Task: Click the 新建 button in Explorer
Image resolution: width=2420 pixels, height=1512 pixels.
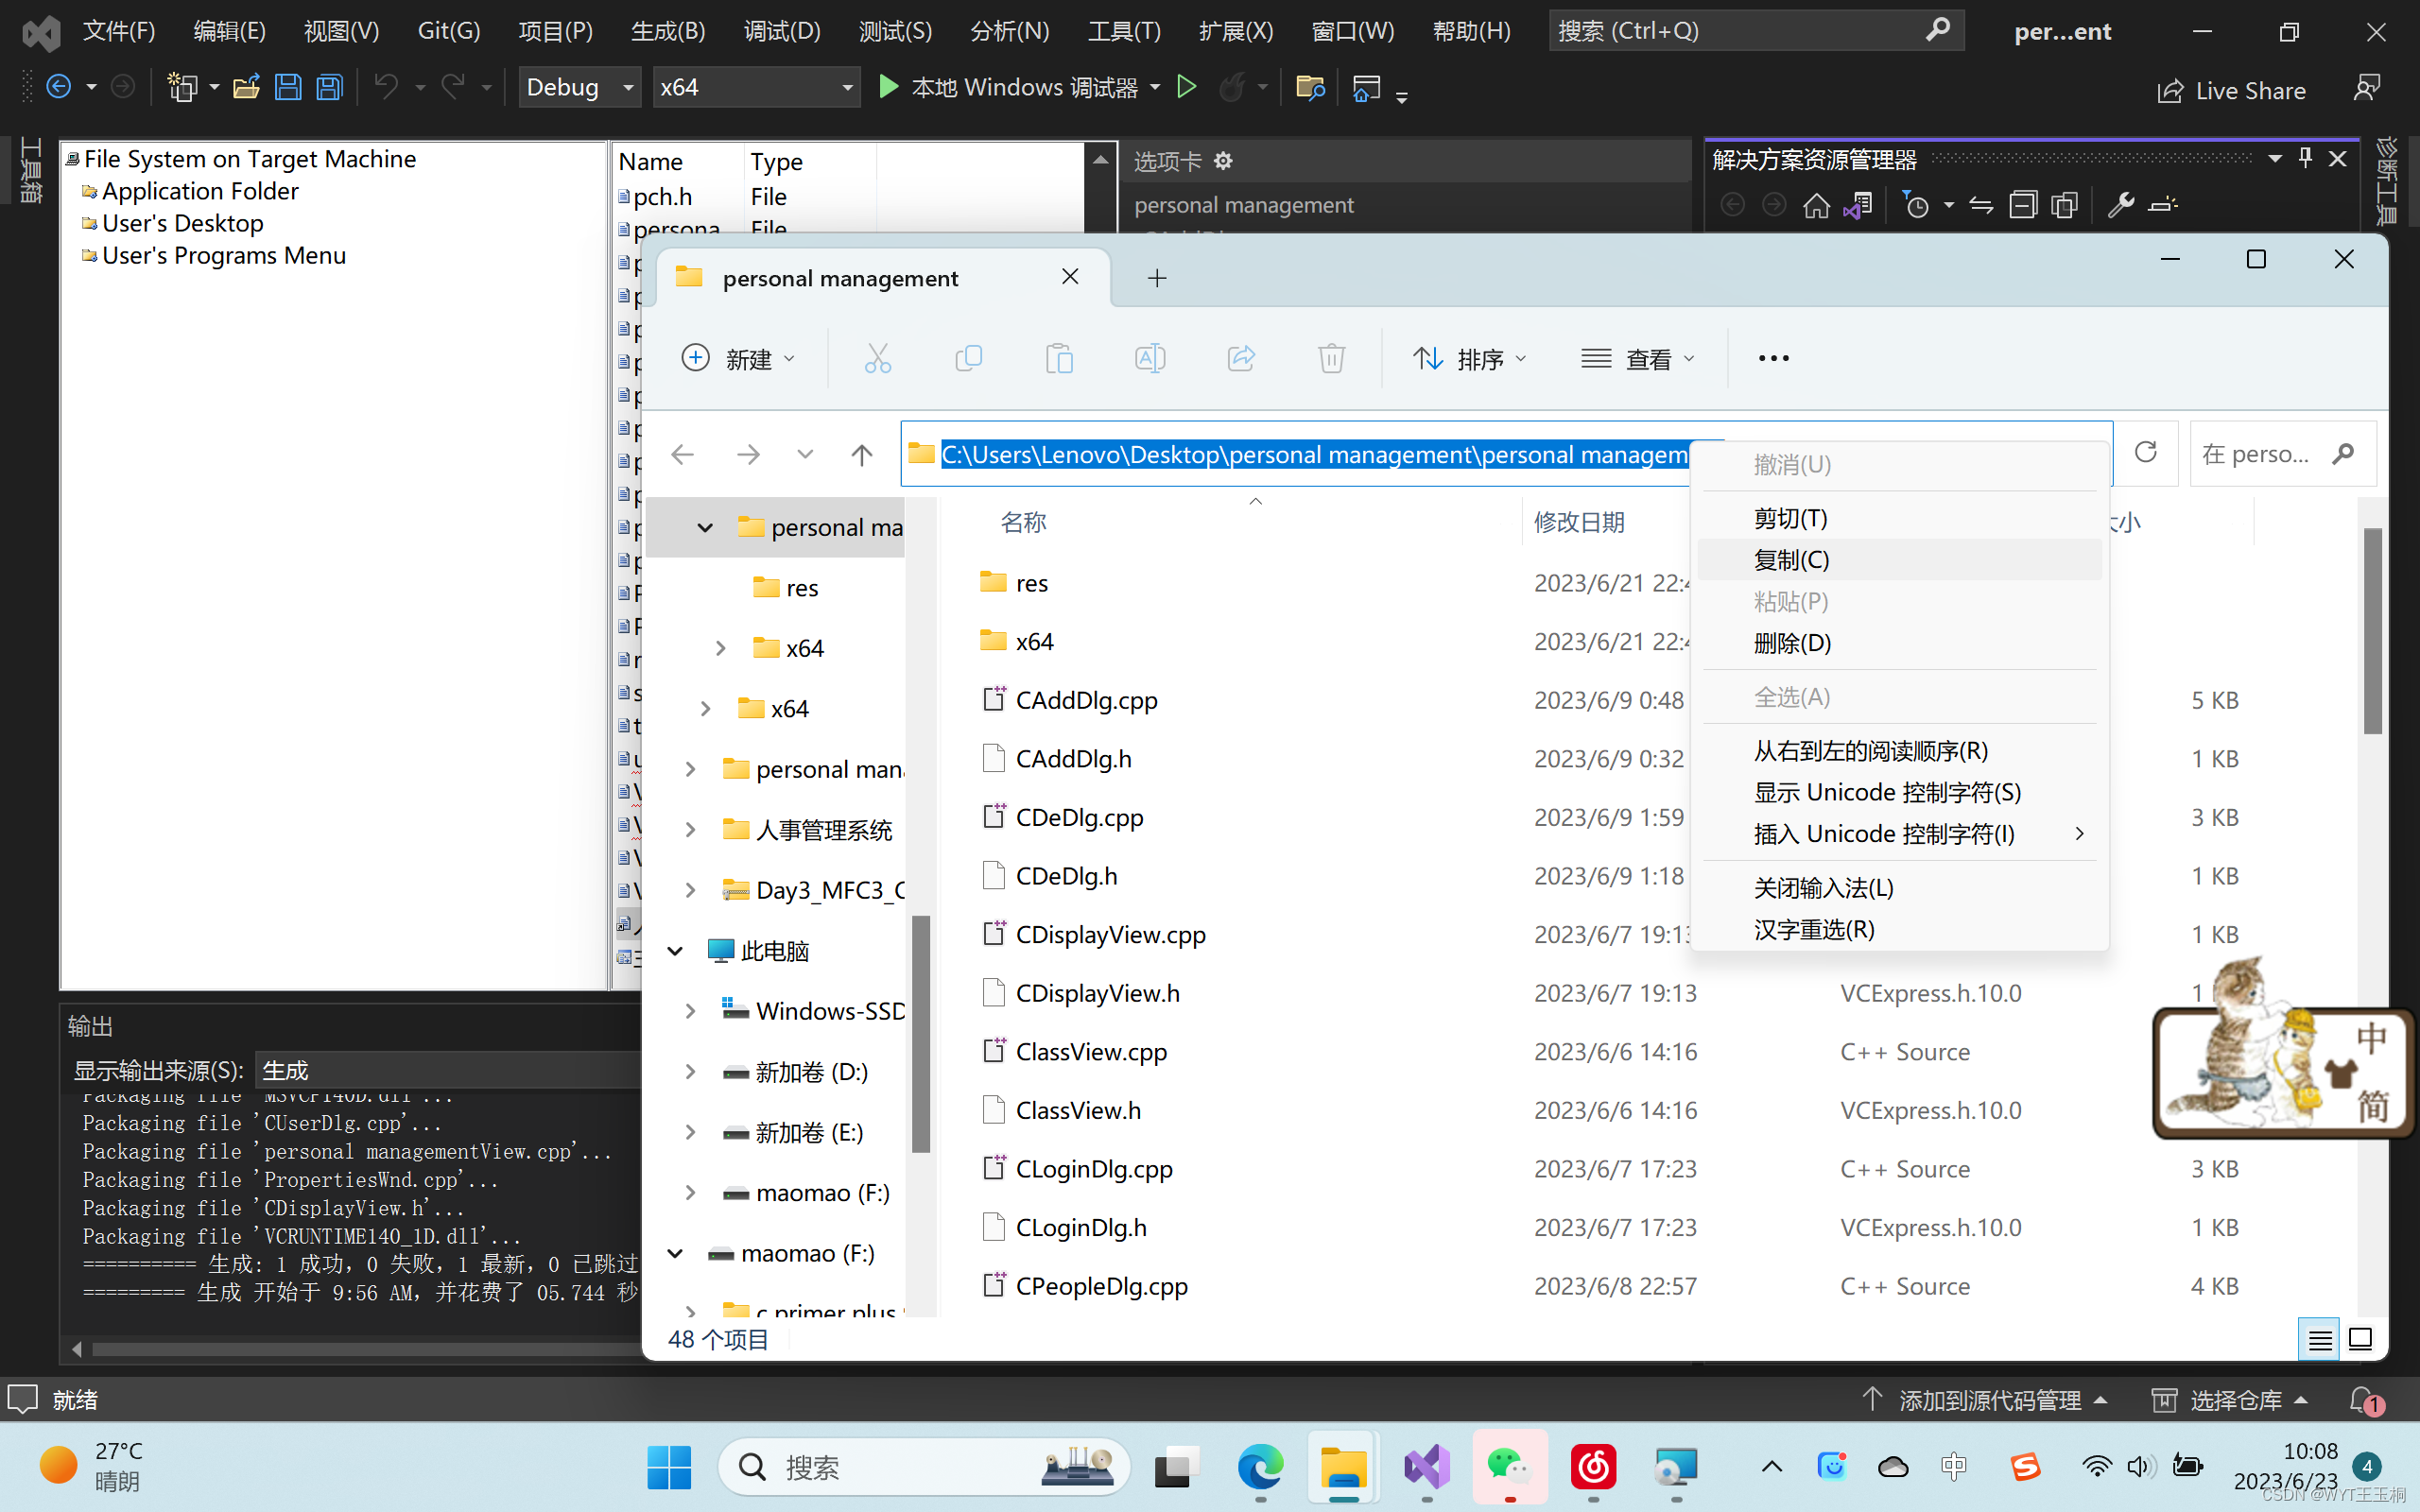Action: coord(740,358)
